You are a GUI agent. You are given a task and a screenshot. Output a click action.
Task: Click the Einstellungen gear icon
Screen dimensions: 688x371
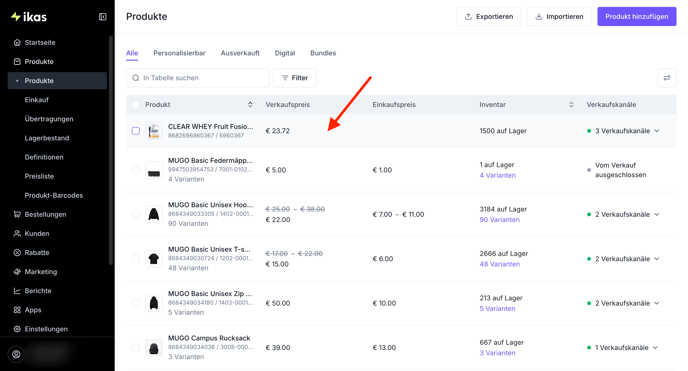pyautogui.click(x=17, y=329)
